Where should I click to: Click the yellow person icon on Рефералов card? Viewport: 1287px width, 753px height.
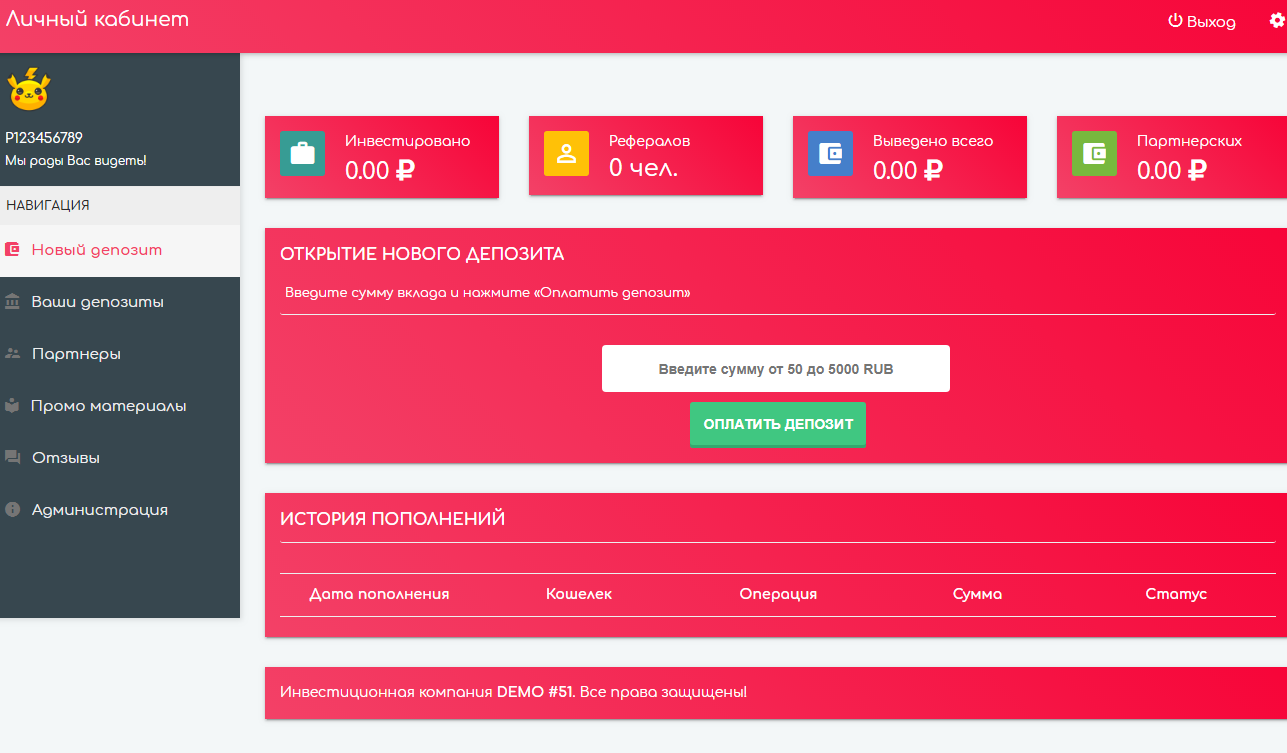click(x=566, y=154)
